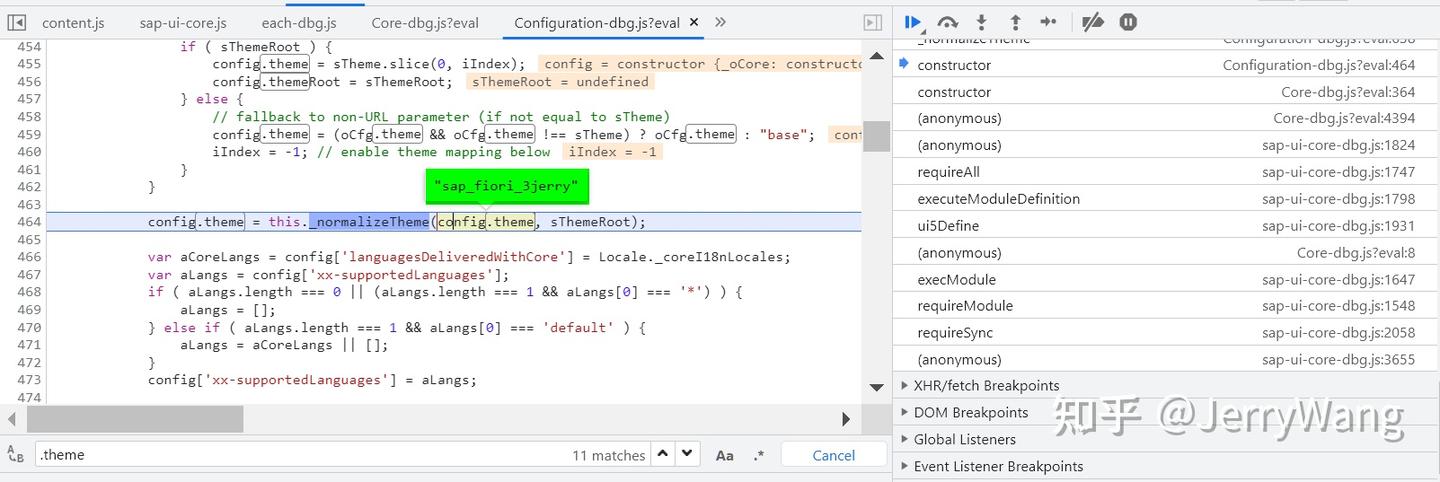Select executeModuleDefinition call stack frame
Screen dimensions: 1440x482
click(1166, 199)
